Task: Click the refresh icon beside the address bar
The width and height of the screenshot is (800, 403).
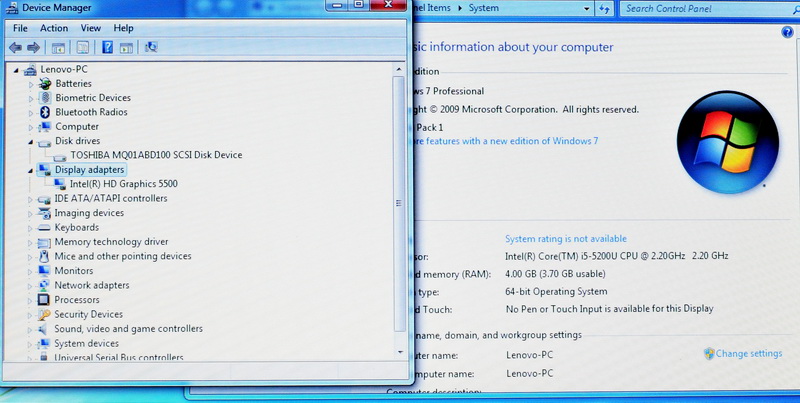Action: [605, 9]
